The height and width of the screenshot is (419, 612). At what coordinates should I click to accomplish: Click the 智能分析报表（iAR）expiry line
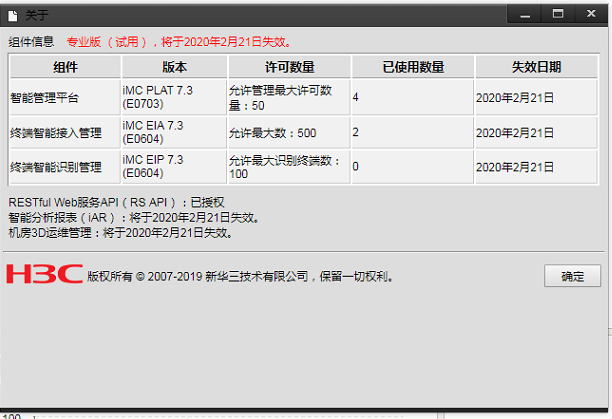click(x=133, y=217)
